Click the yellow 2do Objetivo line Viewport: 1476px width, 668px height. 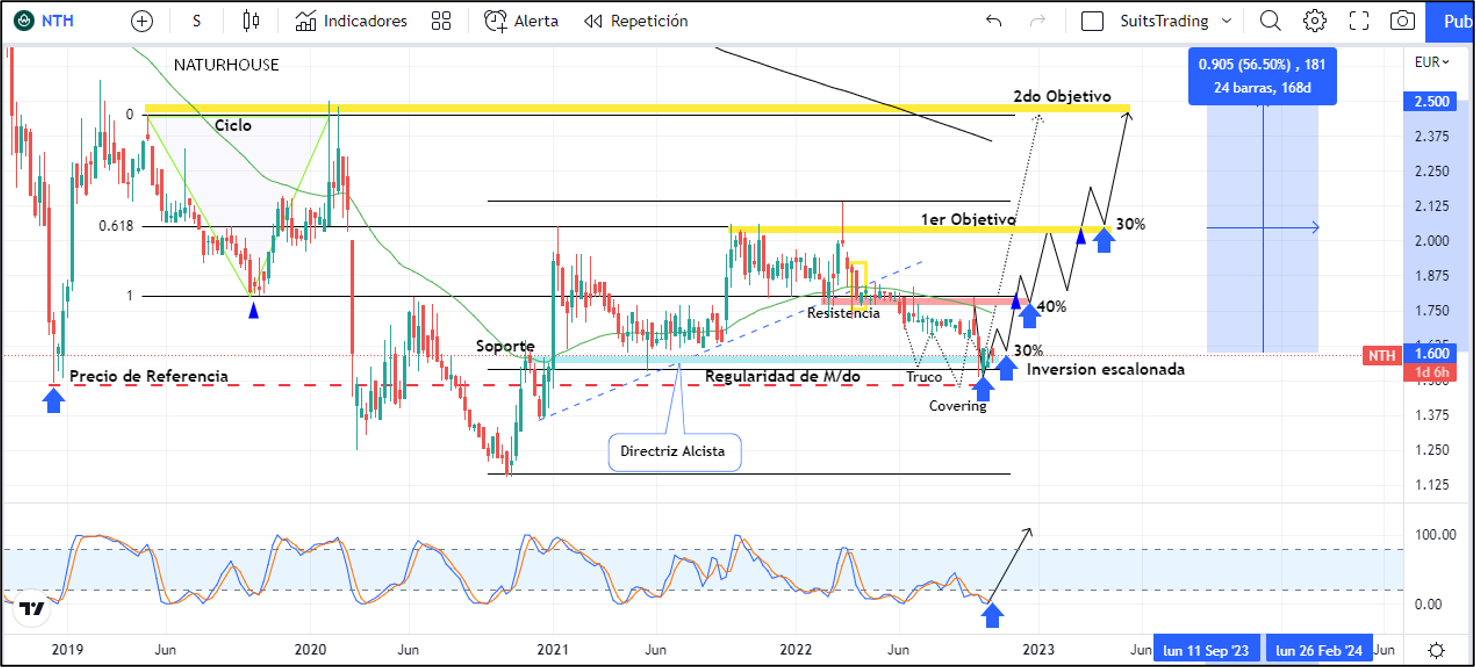coord(600,108)
